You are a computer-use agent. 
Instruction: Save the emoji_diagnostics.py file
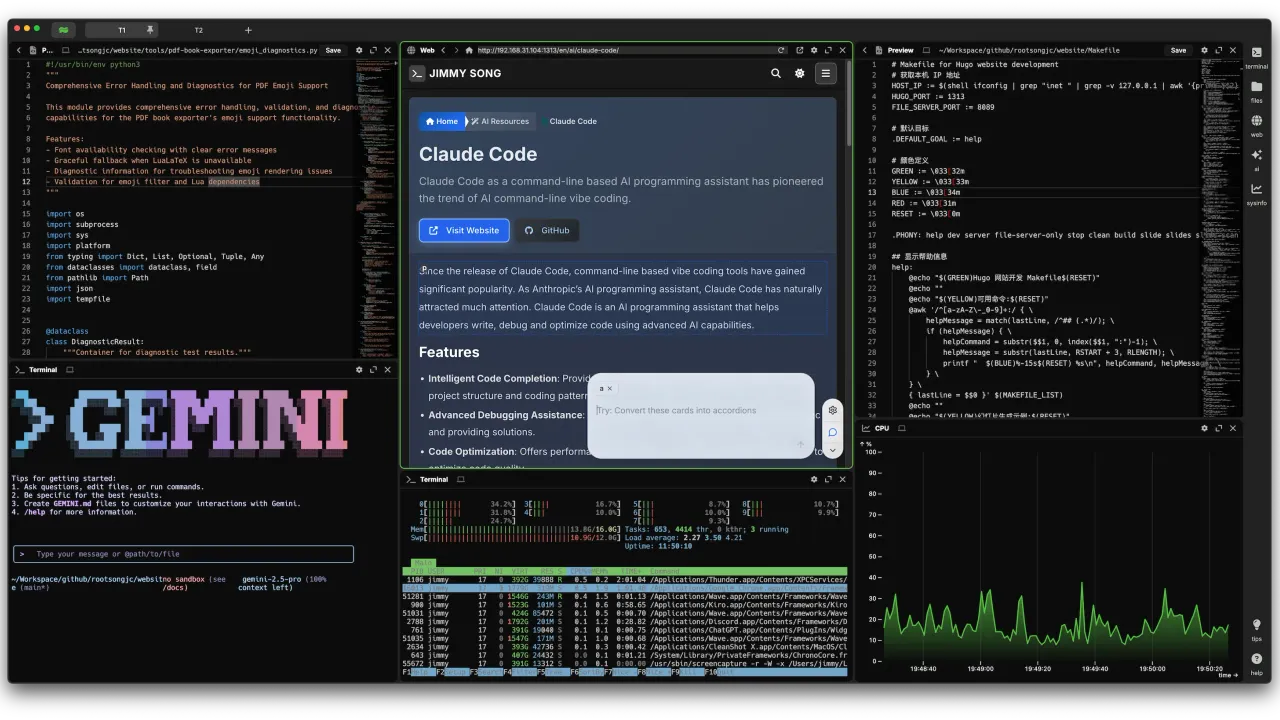pyautogui.click(x=333, y=50)
